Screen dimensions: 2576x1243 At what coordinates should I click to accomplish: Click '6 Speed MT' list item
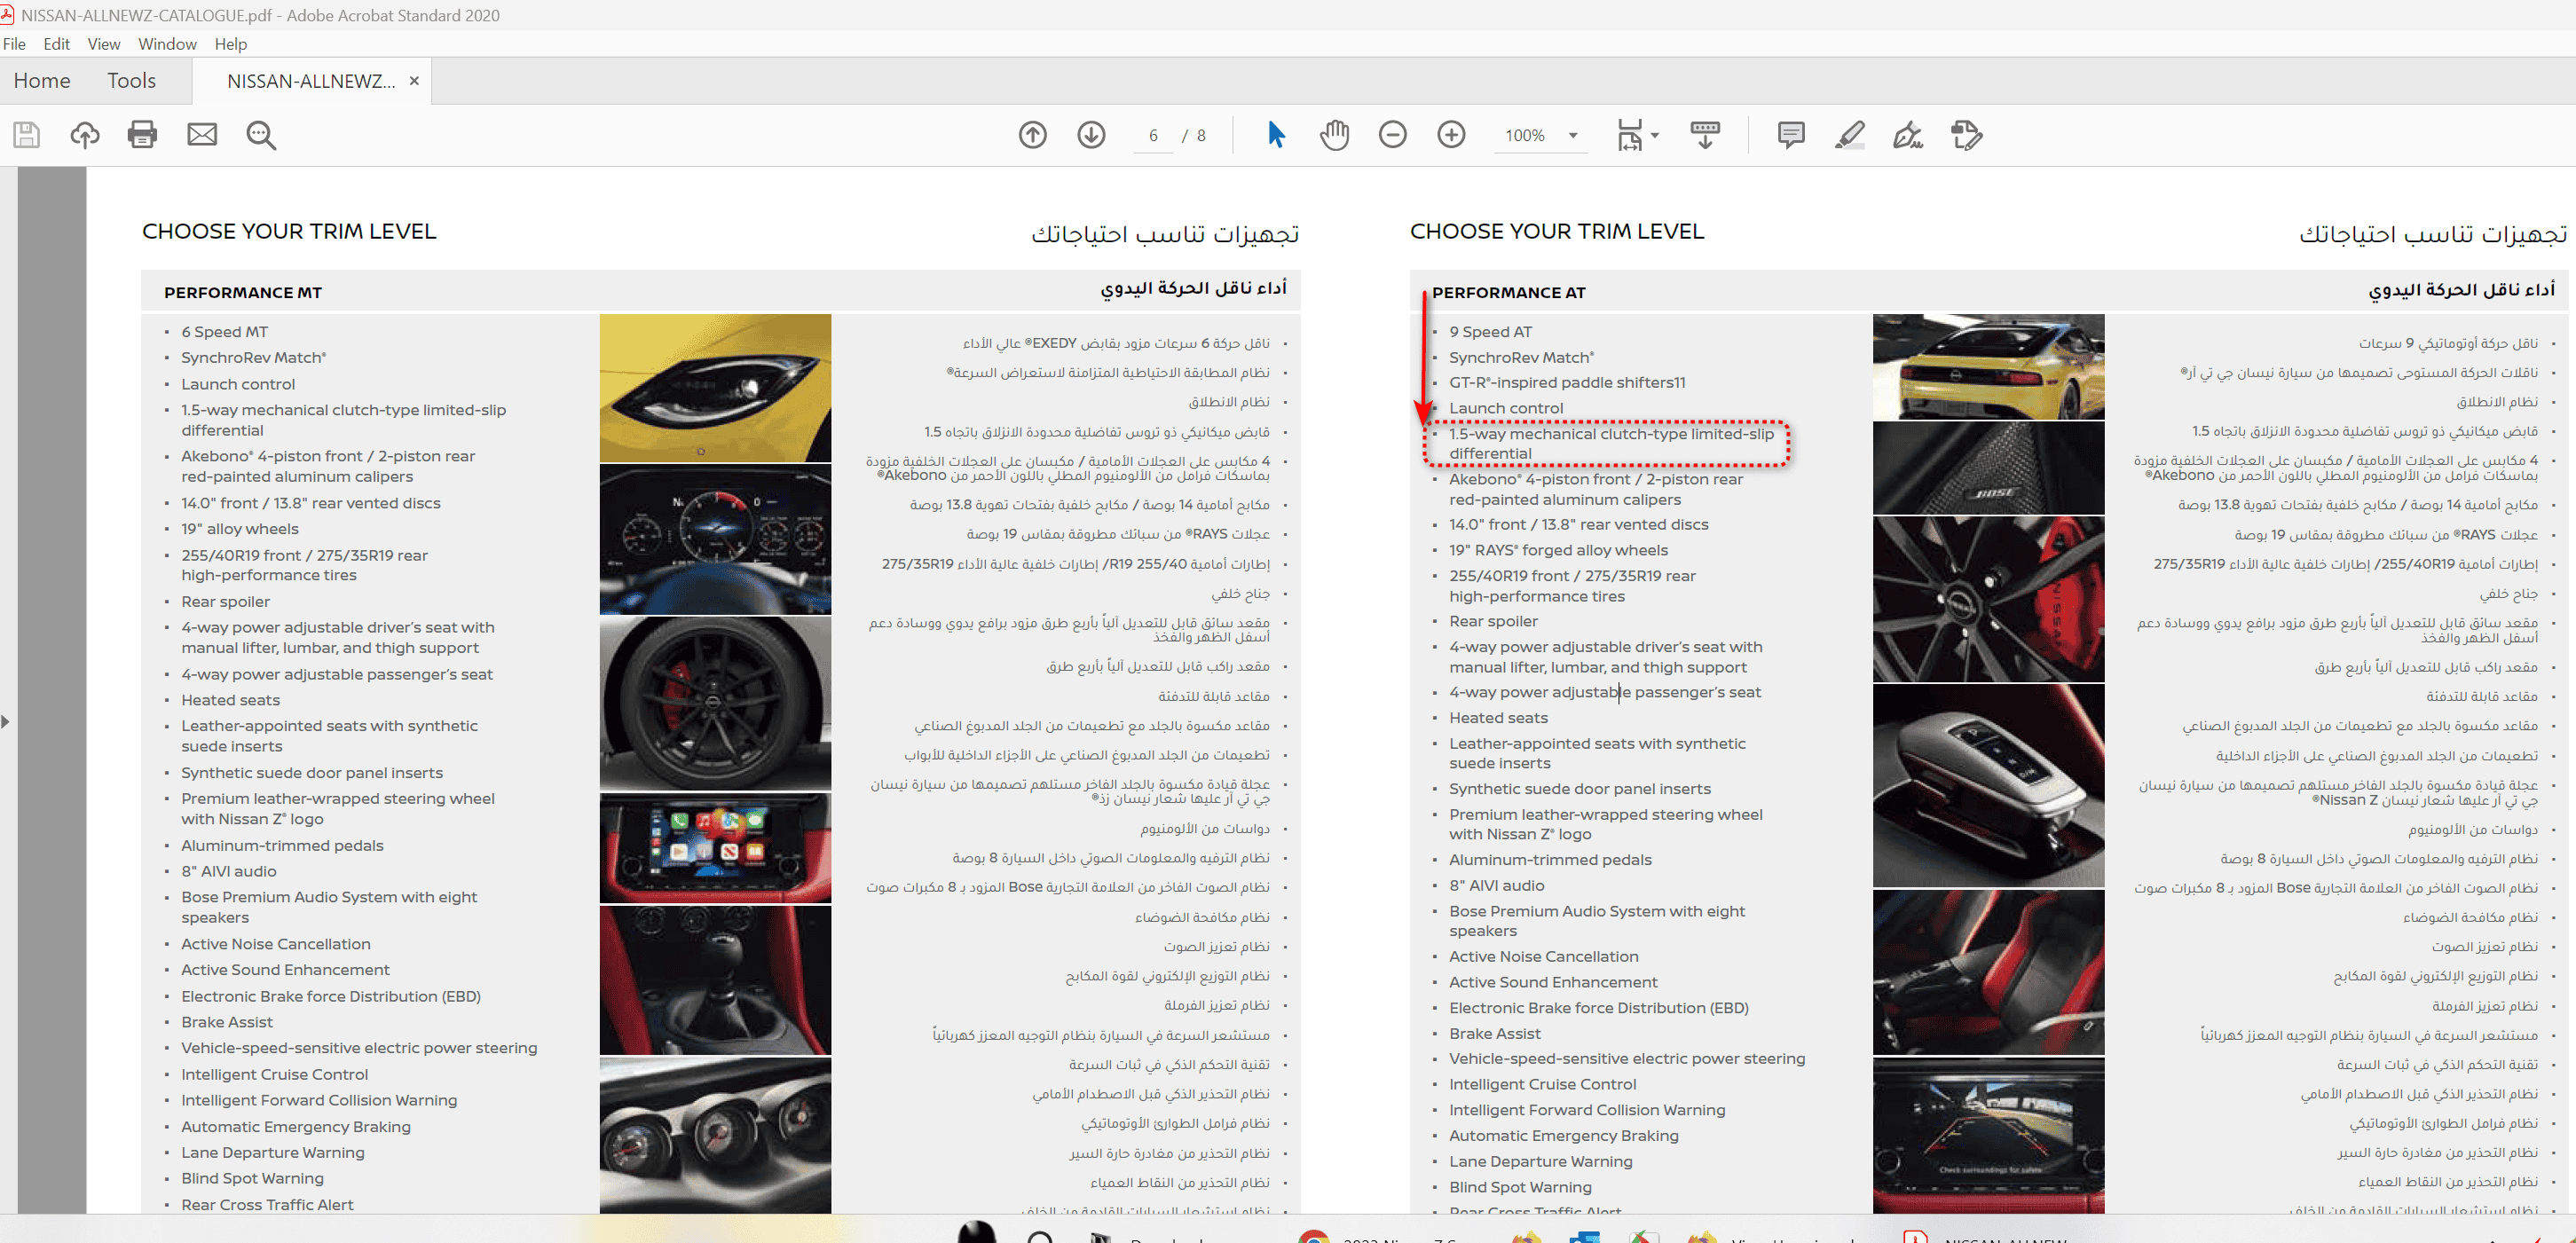(224, 332)
